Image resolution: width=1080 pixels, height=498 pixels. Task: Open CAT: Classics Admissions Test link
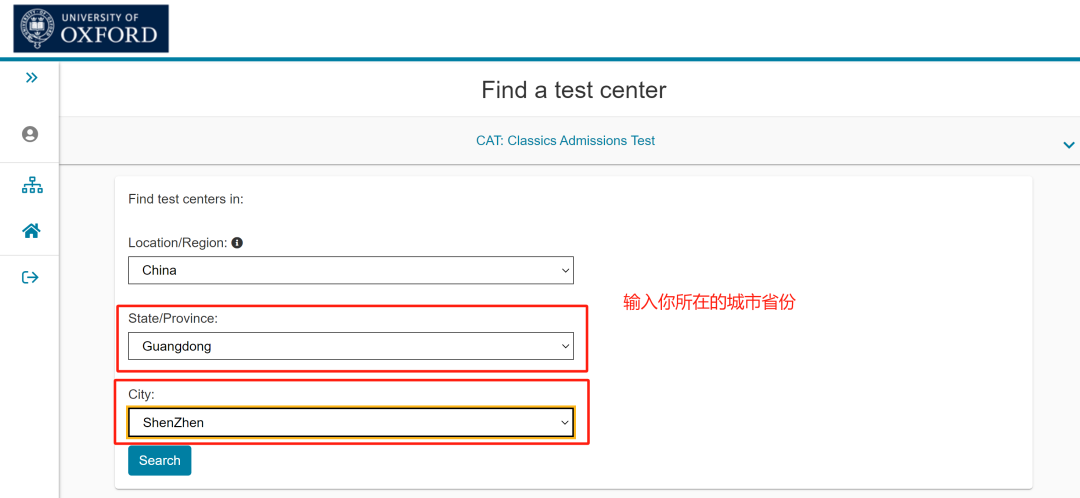[565, 141]
